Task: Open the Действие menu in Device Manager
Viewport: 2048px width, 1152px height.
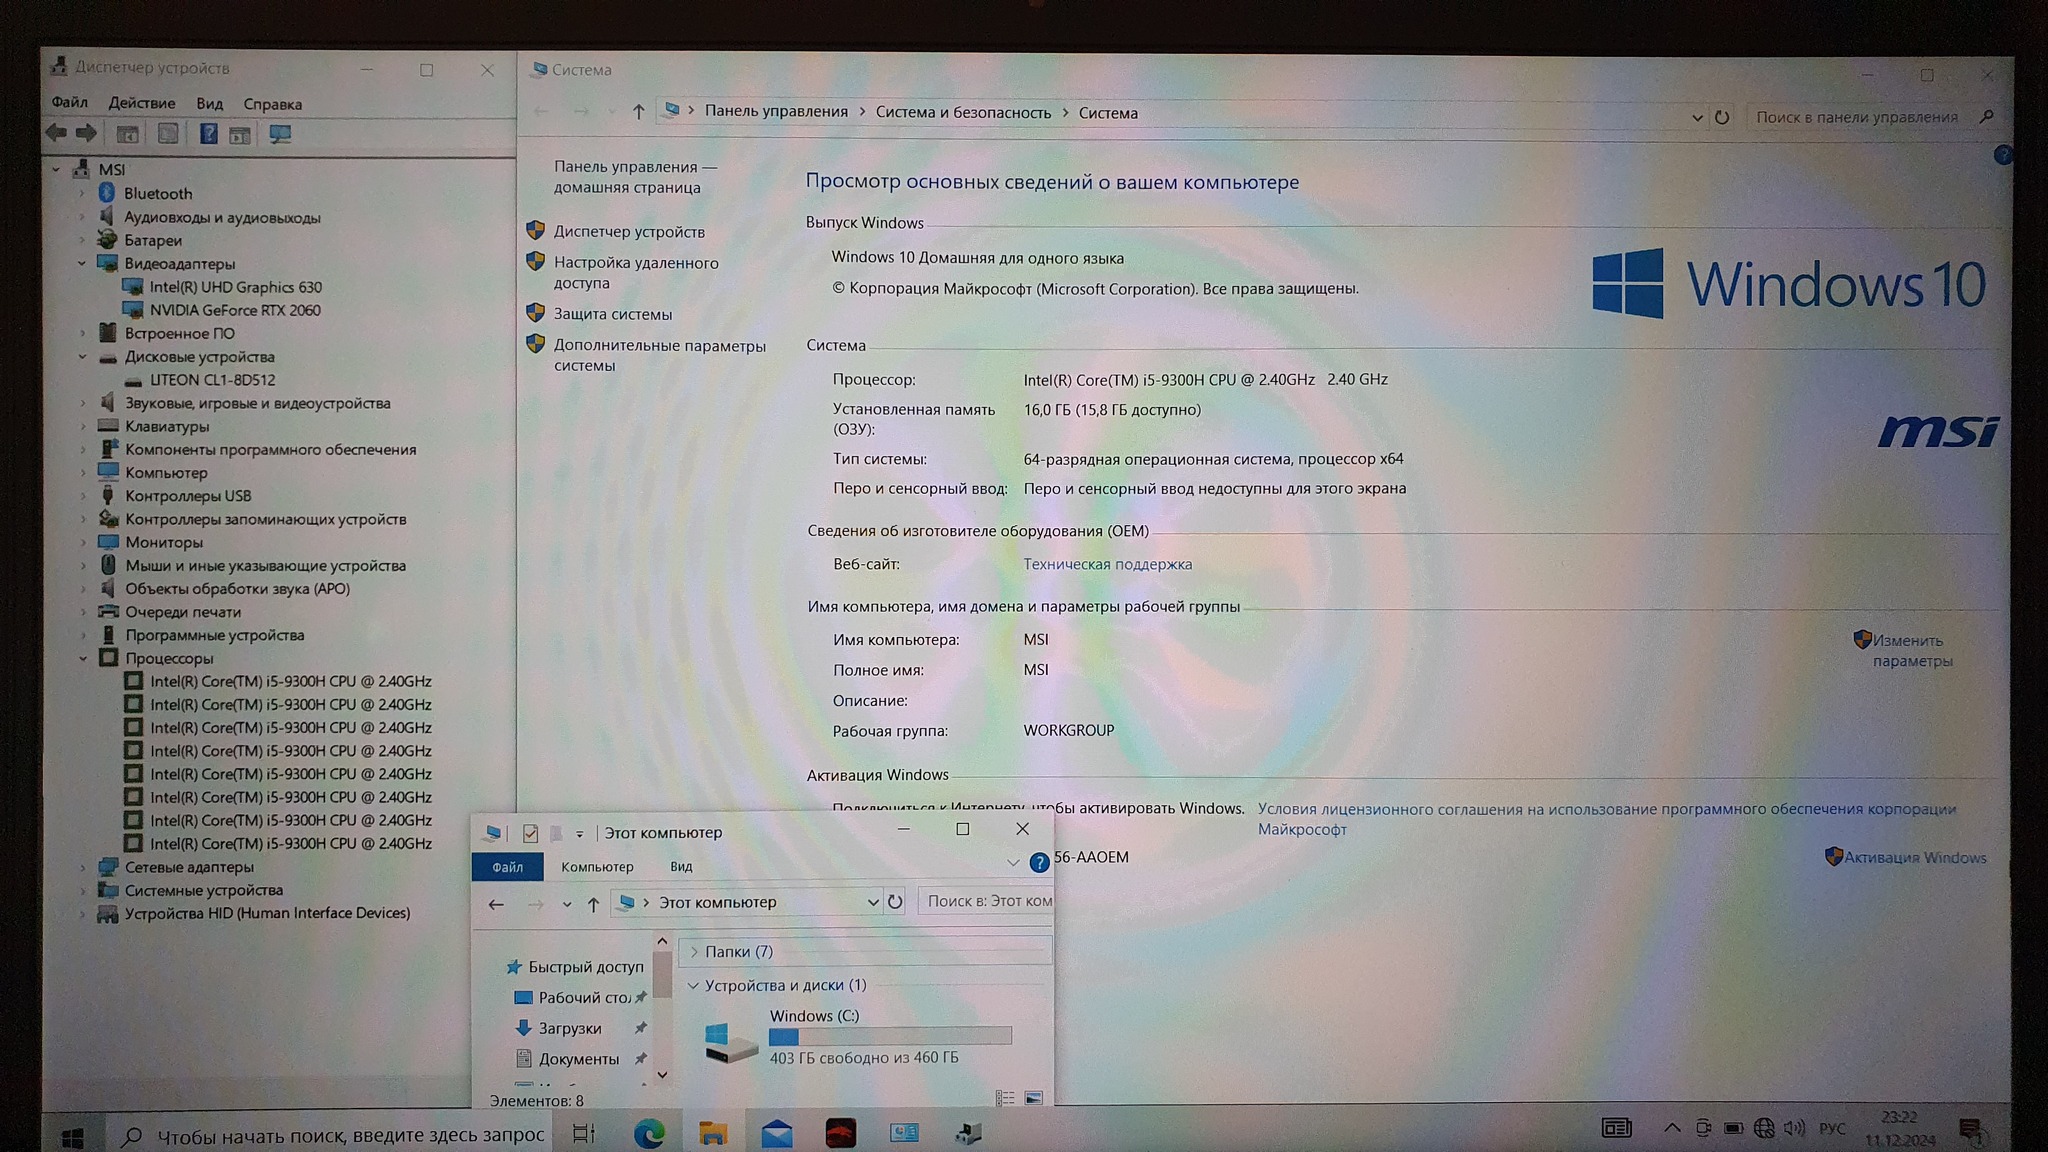Action: tap(141, 103)
